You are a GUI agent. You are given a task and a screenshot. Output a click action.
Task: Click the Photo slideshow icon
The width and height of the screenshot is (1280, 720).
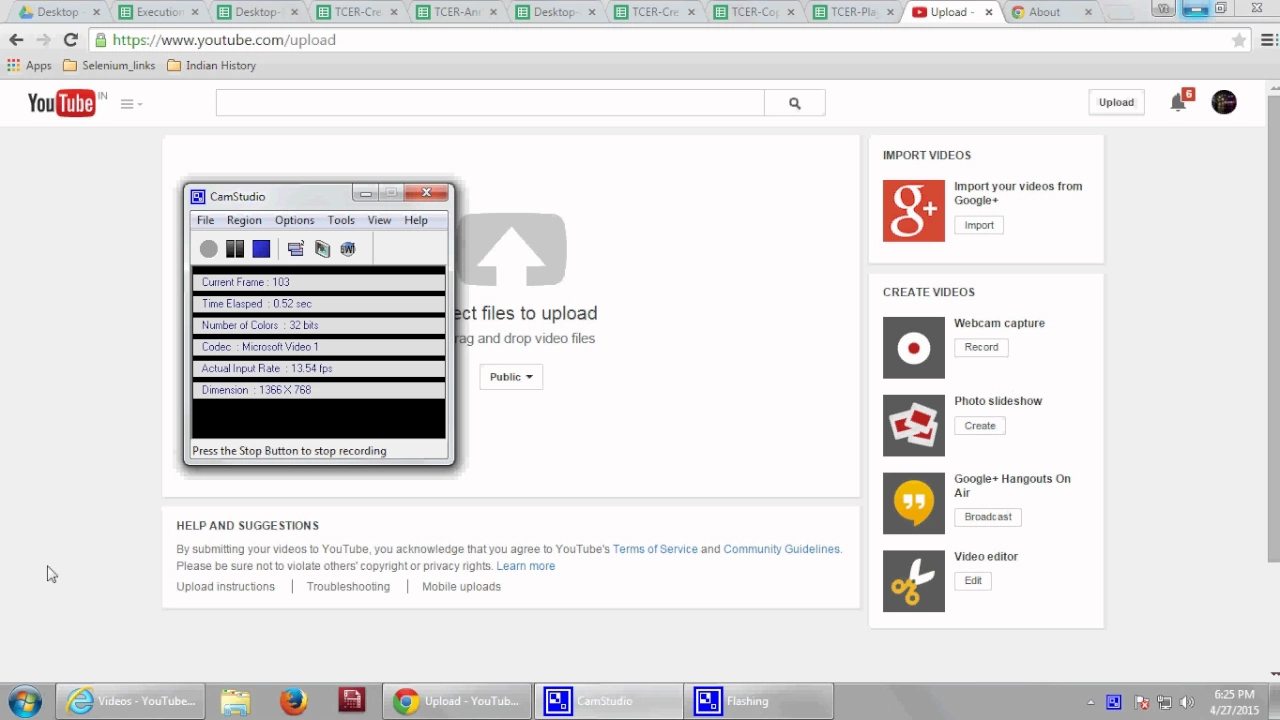click(914, 426)
